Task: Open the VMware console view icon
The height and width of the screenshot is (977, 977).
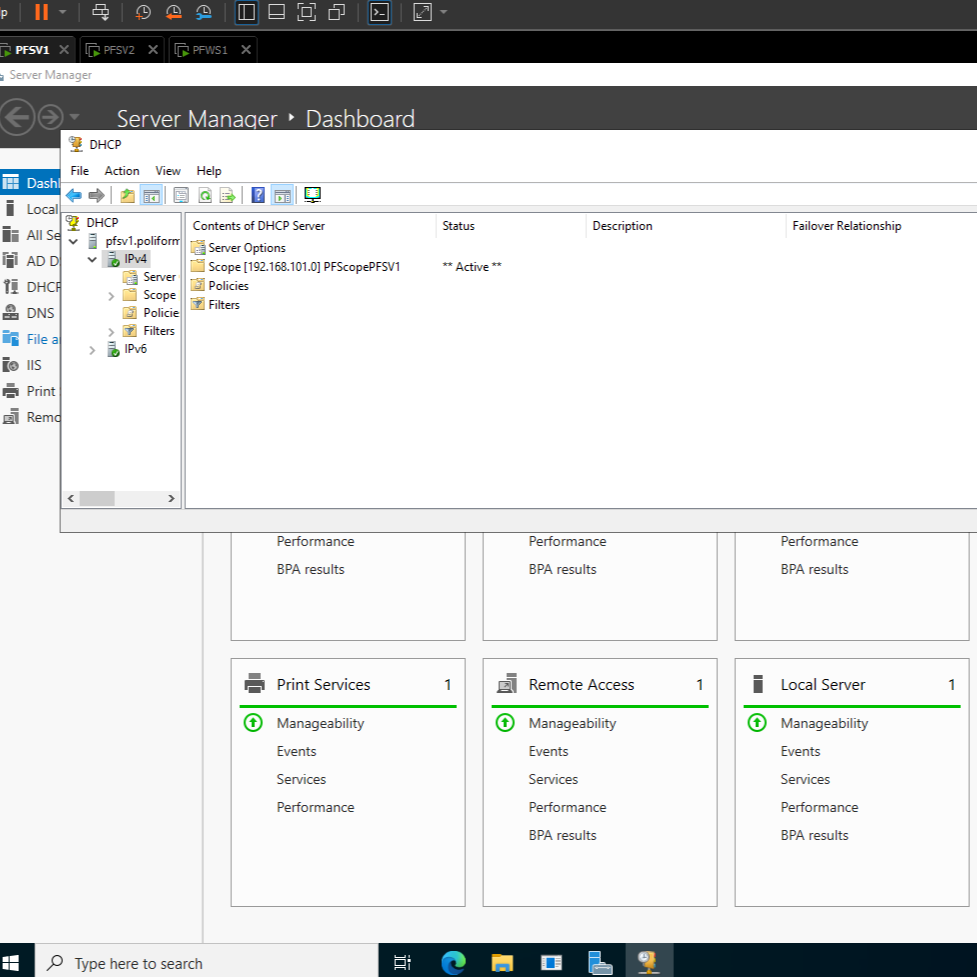Action: pyautogui.click(x=379, y=12)
